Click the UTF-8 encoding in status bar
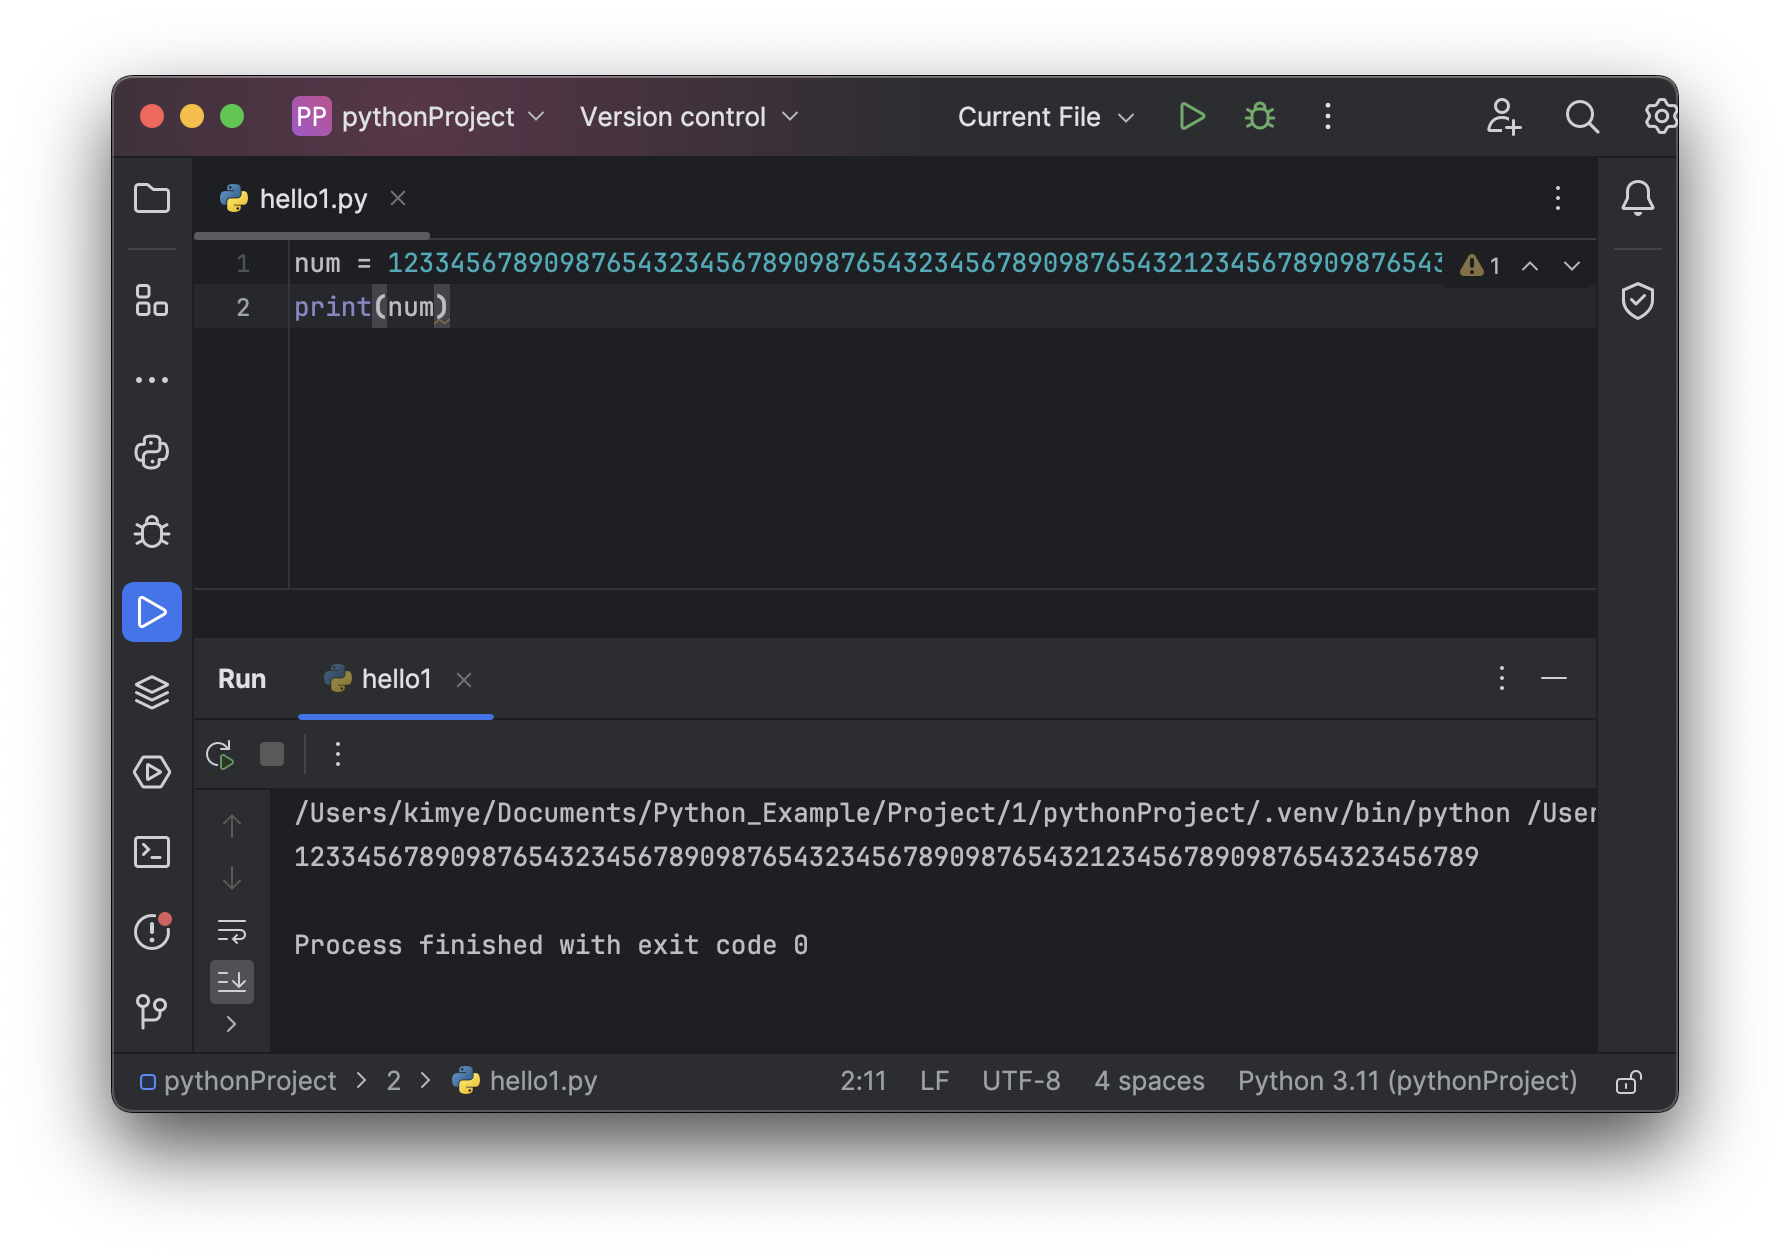This screenshot has height=1260, width=1790. pyautogui.click(x=1021, y=1081)
